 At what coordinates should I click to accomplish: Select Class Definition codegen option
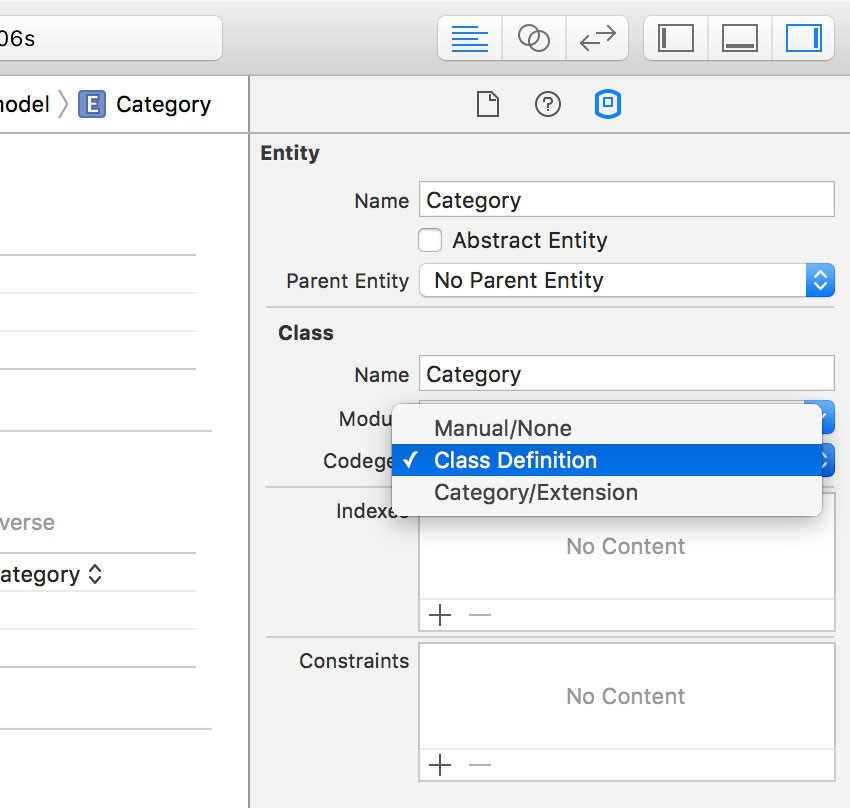[x=607, y=460]
